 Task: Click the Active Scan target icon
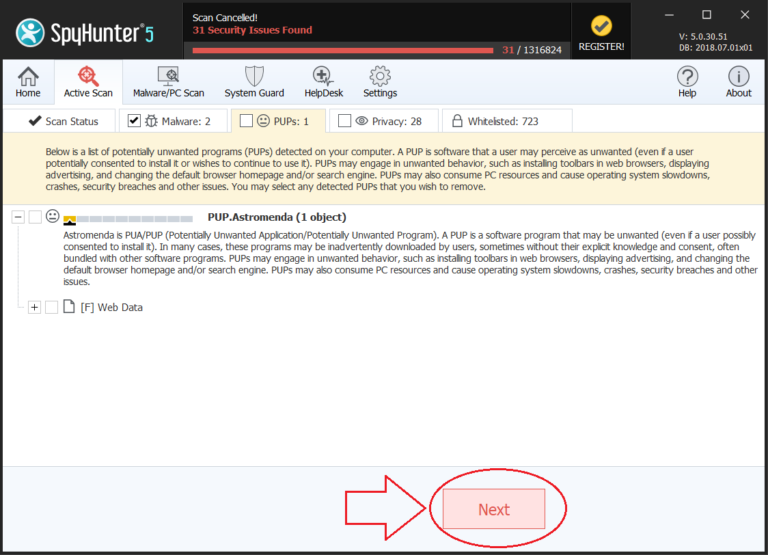tap(88, 82)
